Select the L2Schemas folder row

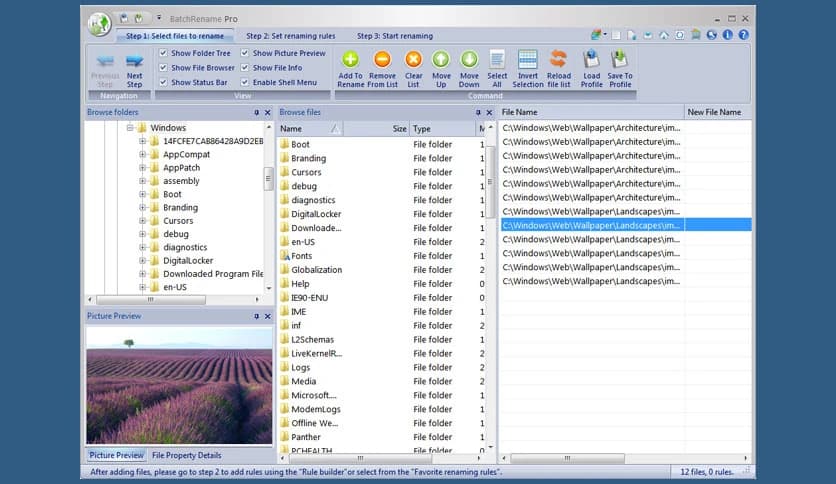(379, 340)
